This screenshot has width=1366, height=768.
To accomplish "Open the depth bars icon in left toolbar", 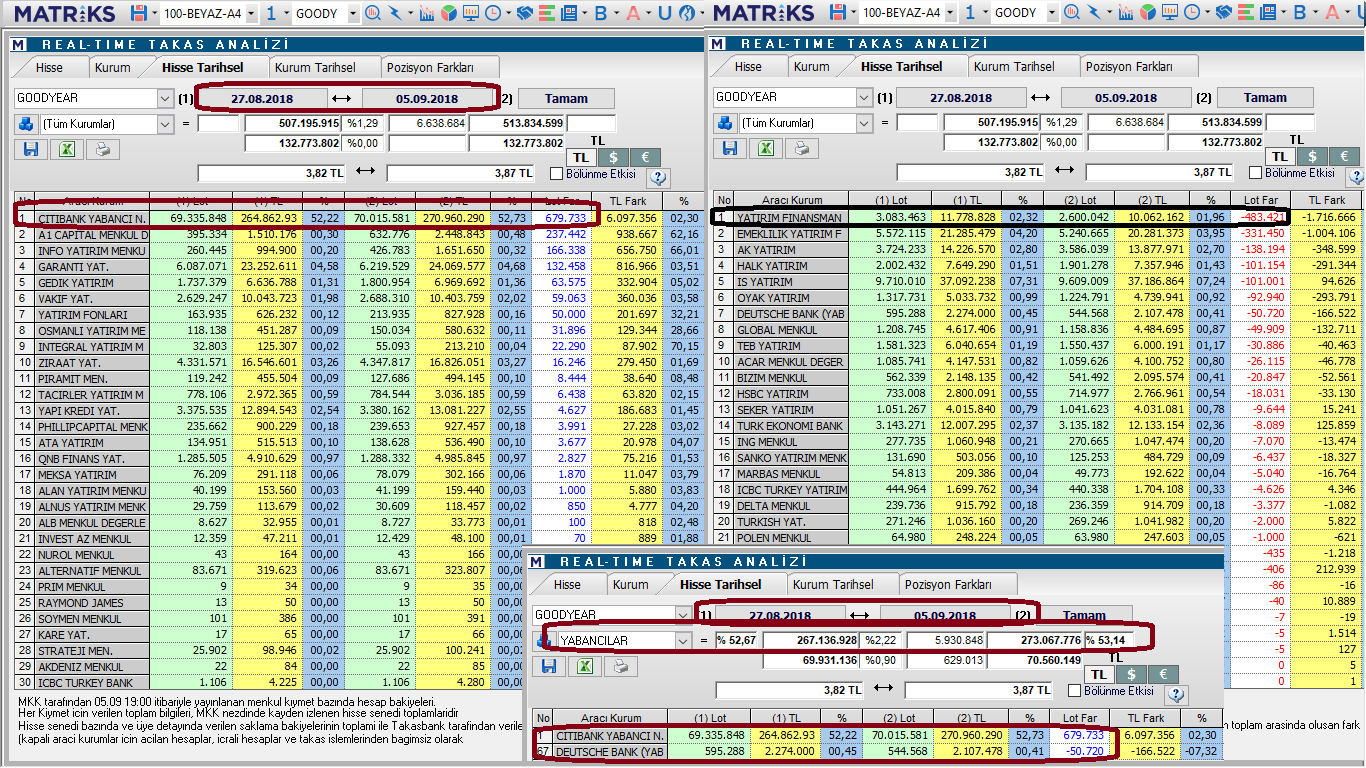I will (x=546, y=13).
